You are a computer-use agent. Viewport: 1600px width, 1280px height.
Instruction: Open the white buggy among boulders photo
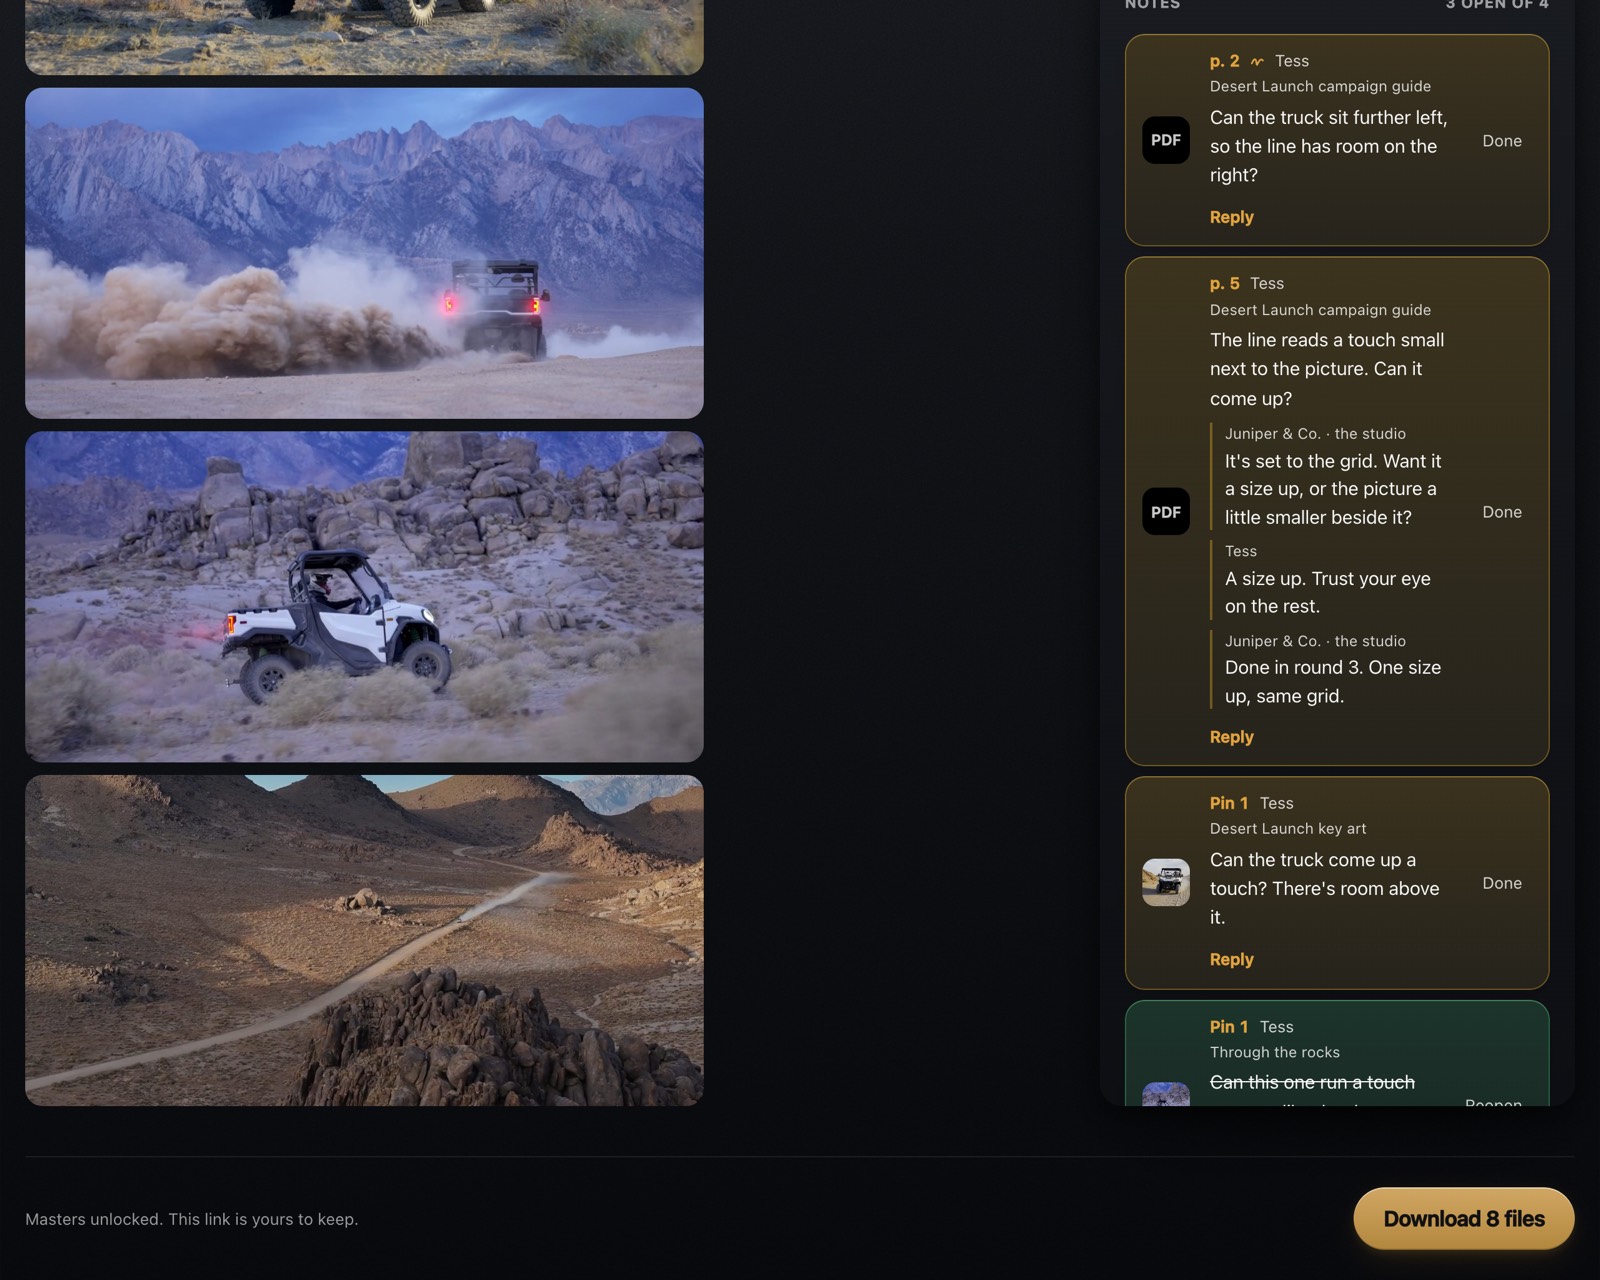pyautogui.click(x=364, y=597)
